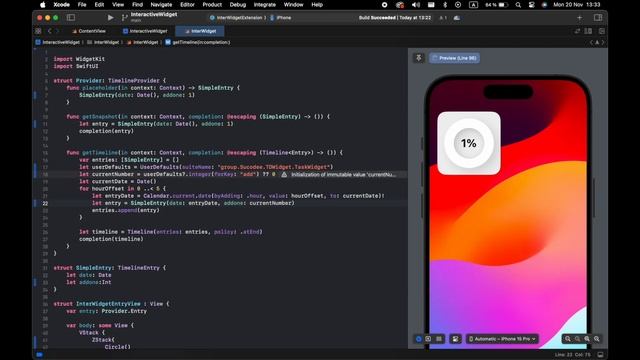Open the InteractiveWidget jump bar project crumb
Screen dimensions: 640x360
58,42
